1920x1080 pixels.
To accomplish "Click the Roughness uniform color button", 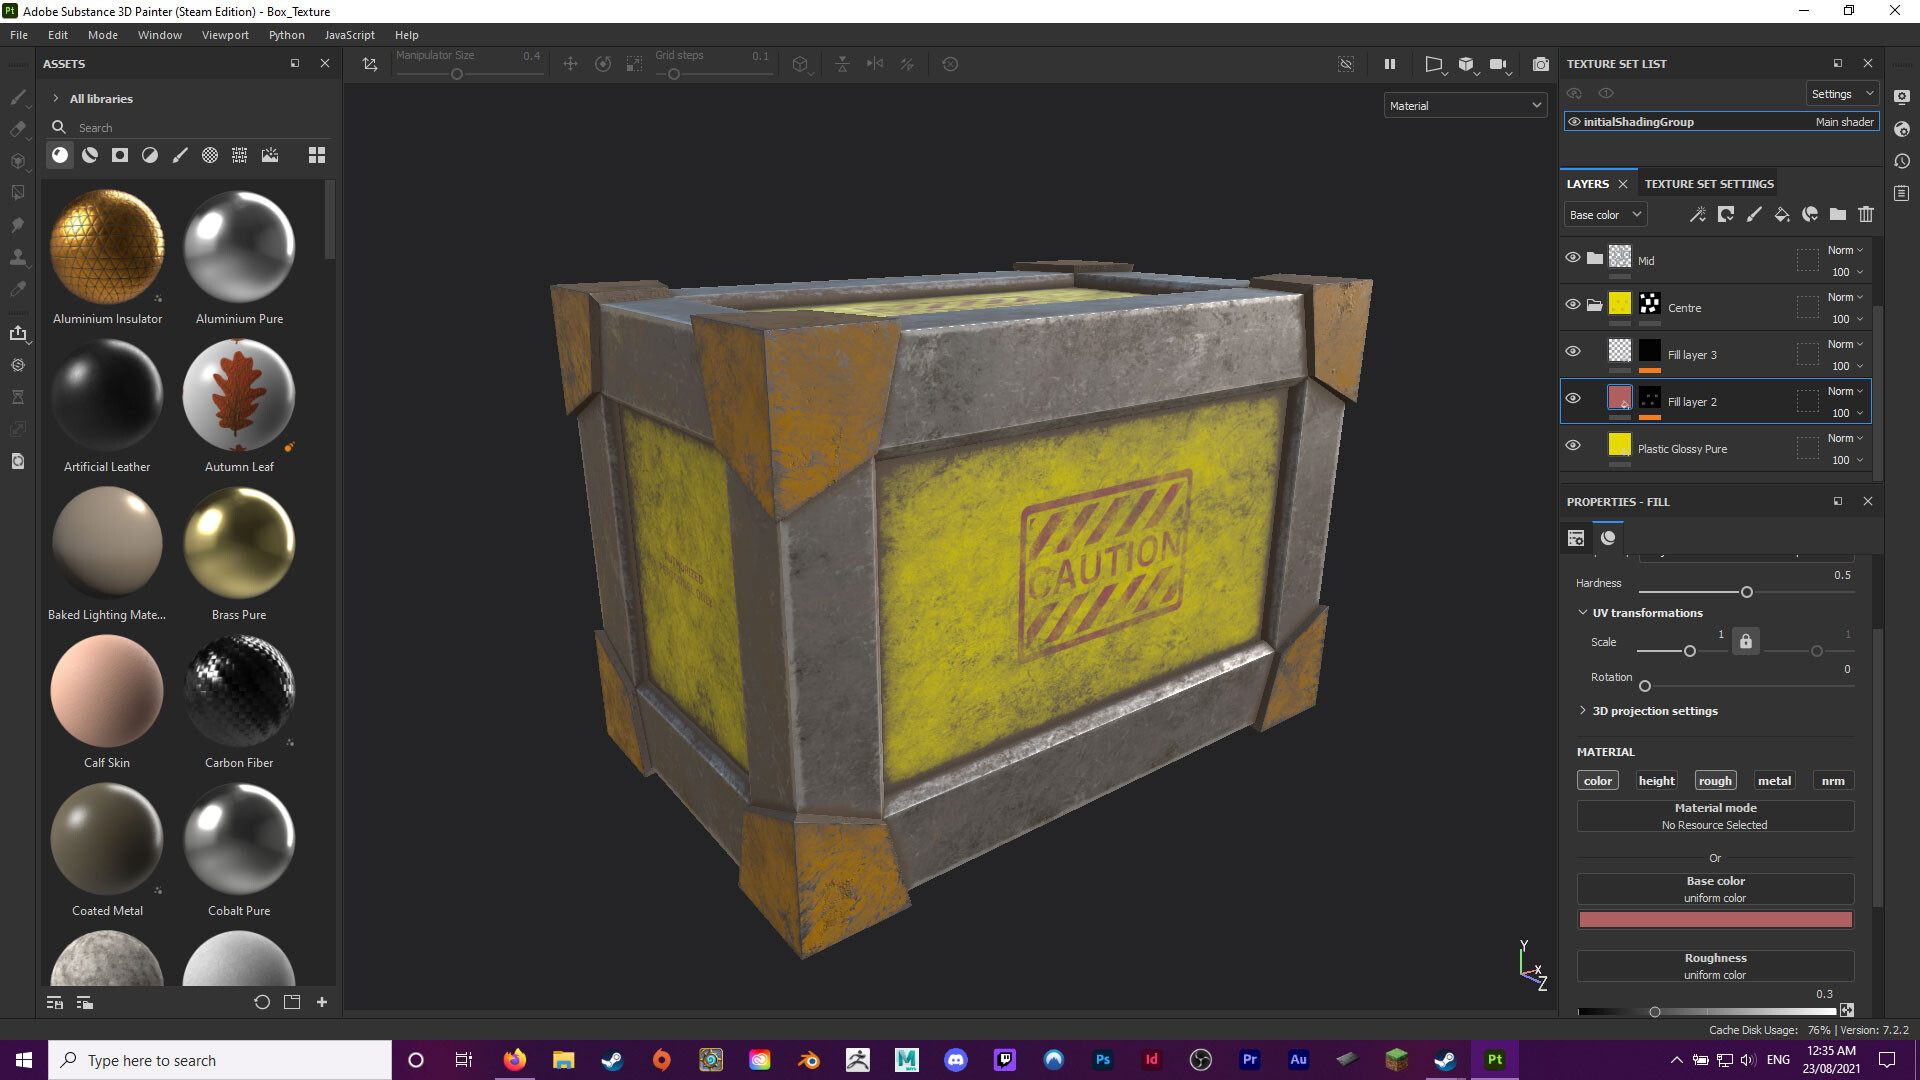I will click(x=1714, y=965).
